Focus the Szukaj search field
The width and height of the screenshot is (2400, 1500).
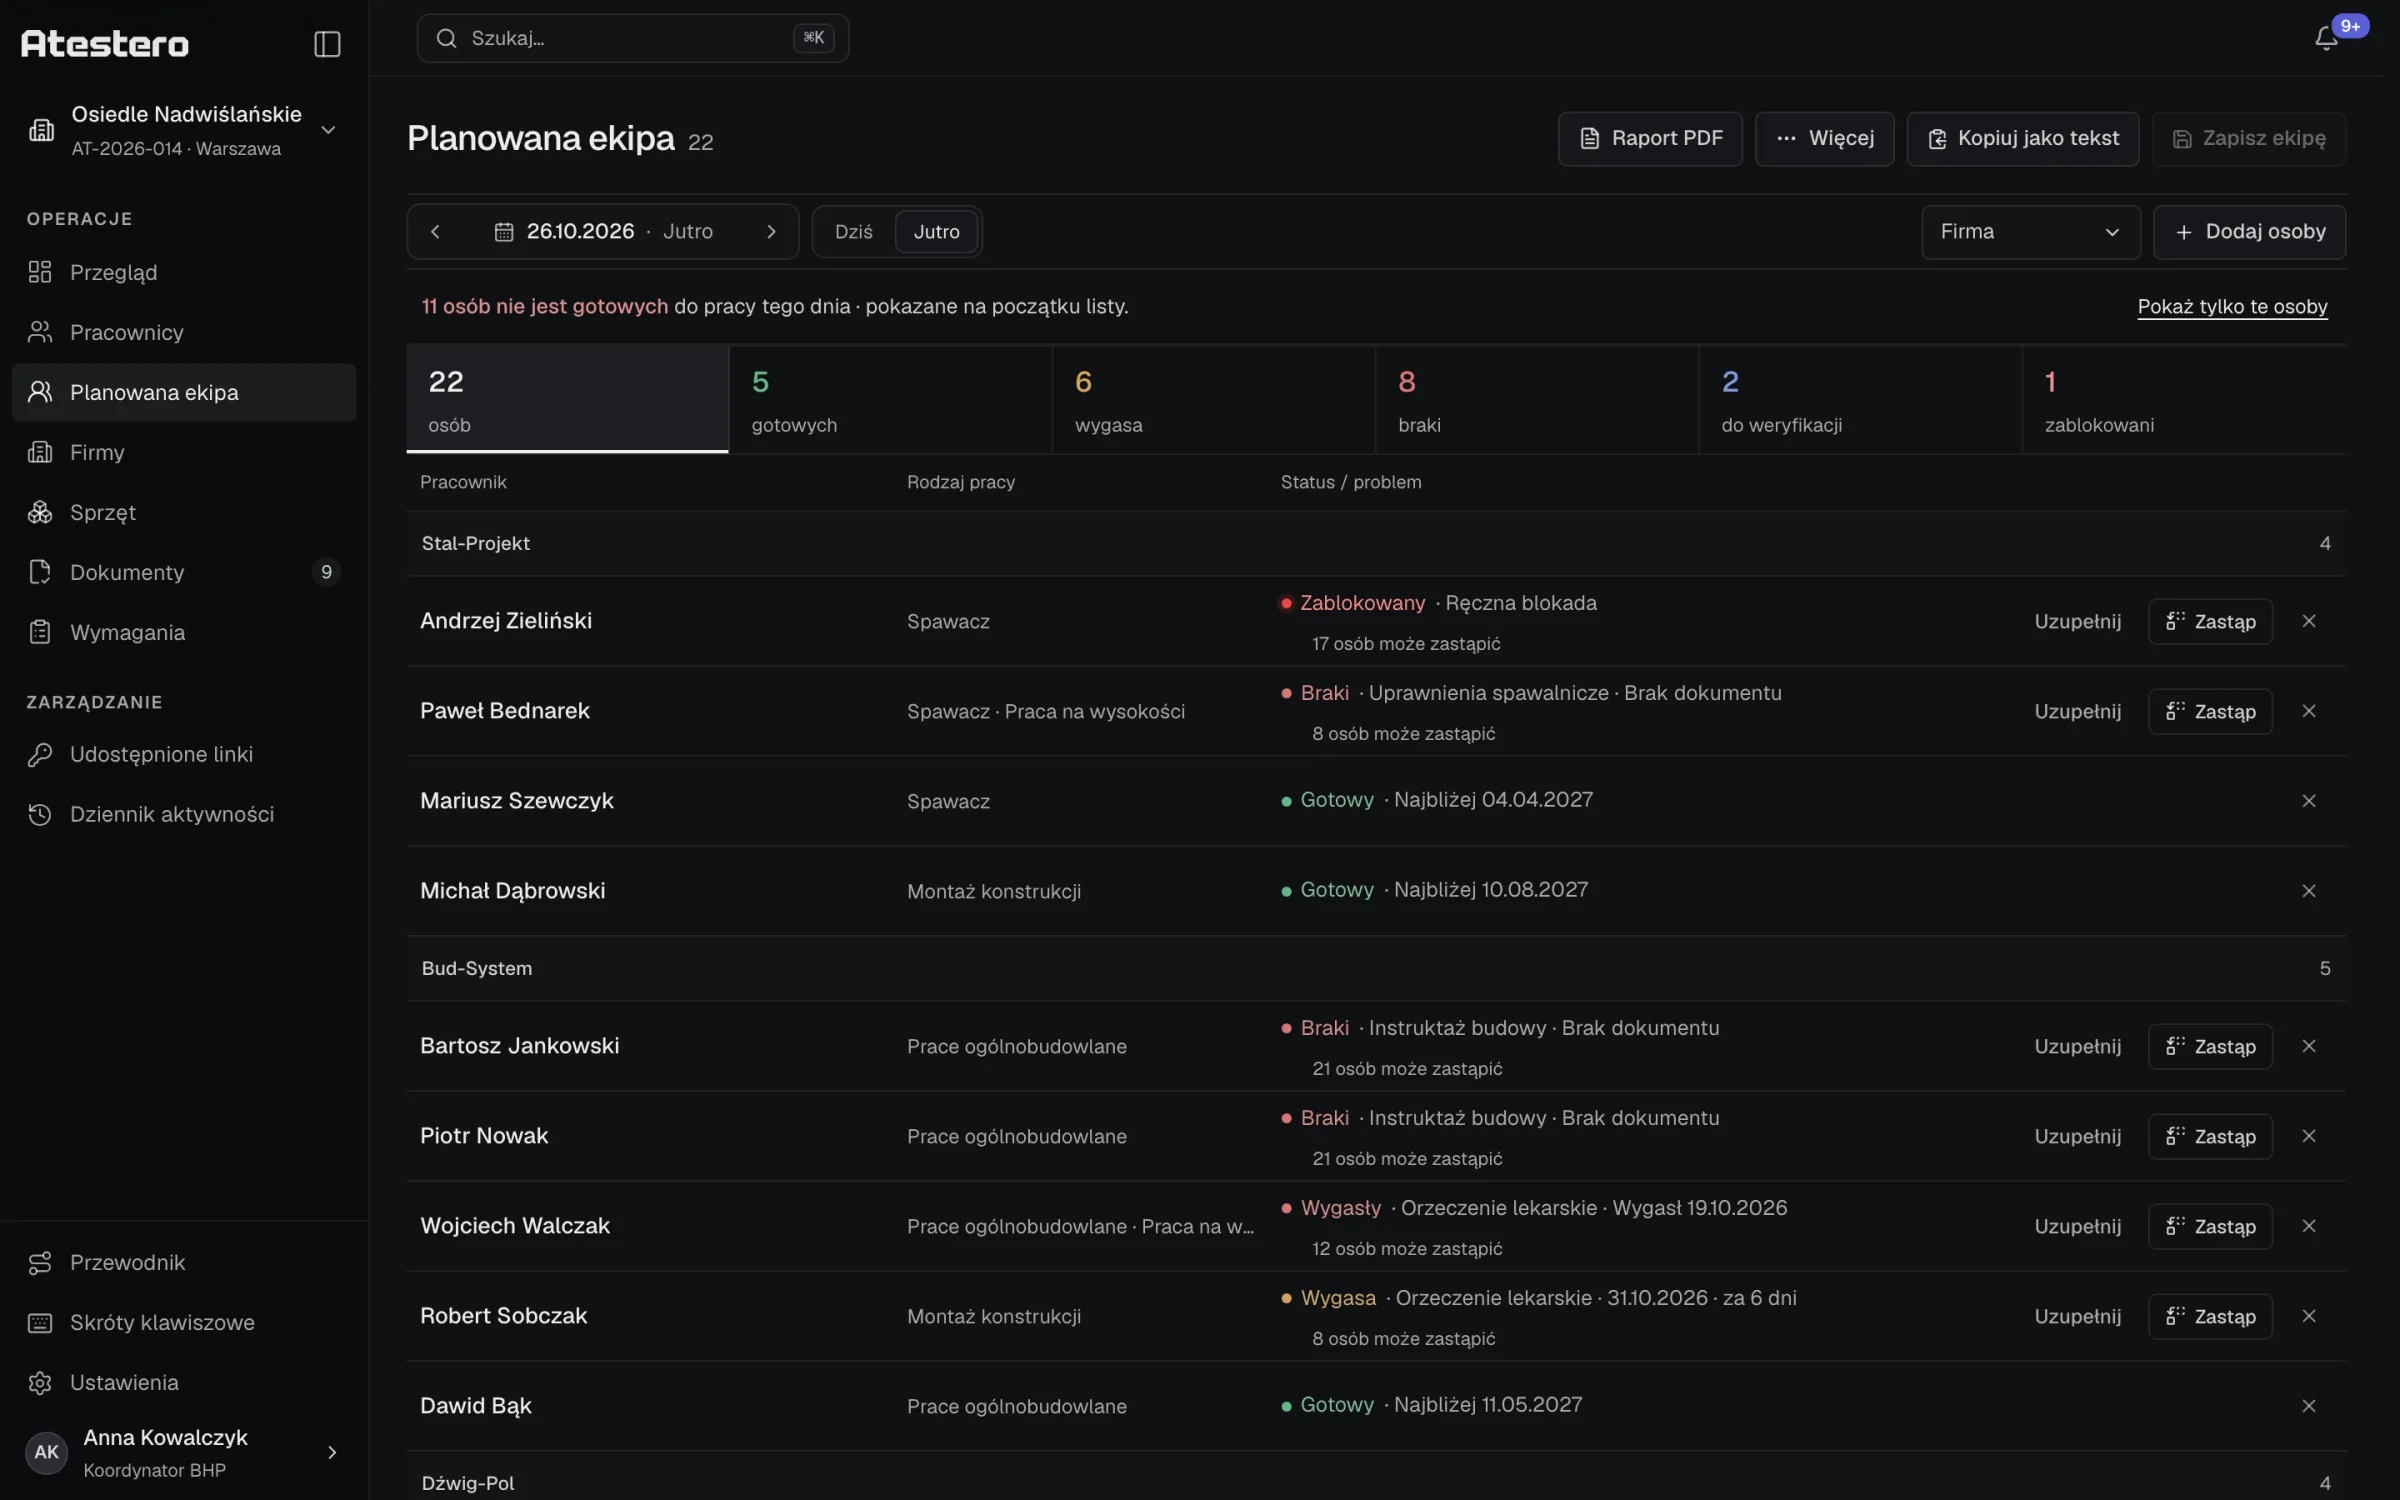click(633, 38)
